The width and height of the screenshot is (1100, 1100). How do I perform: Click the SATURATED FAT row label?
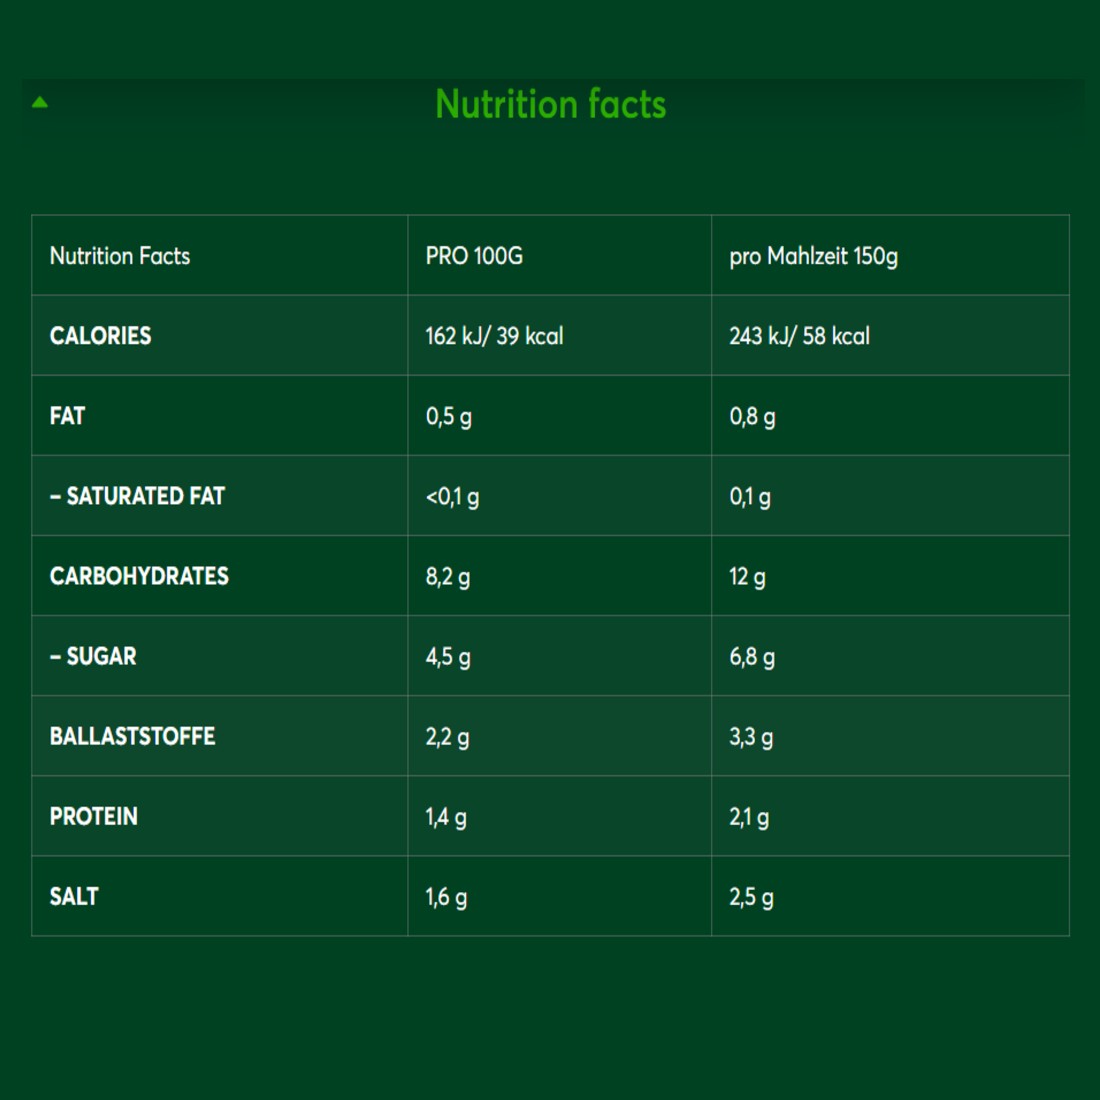[x=138, y=496]
